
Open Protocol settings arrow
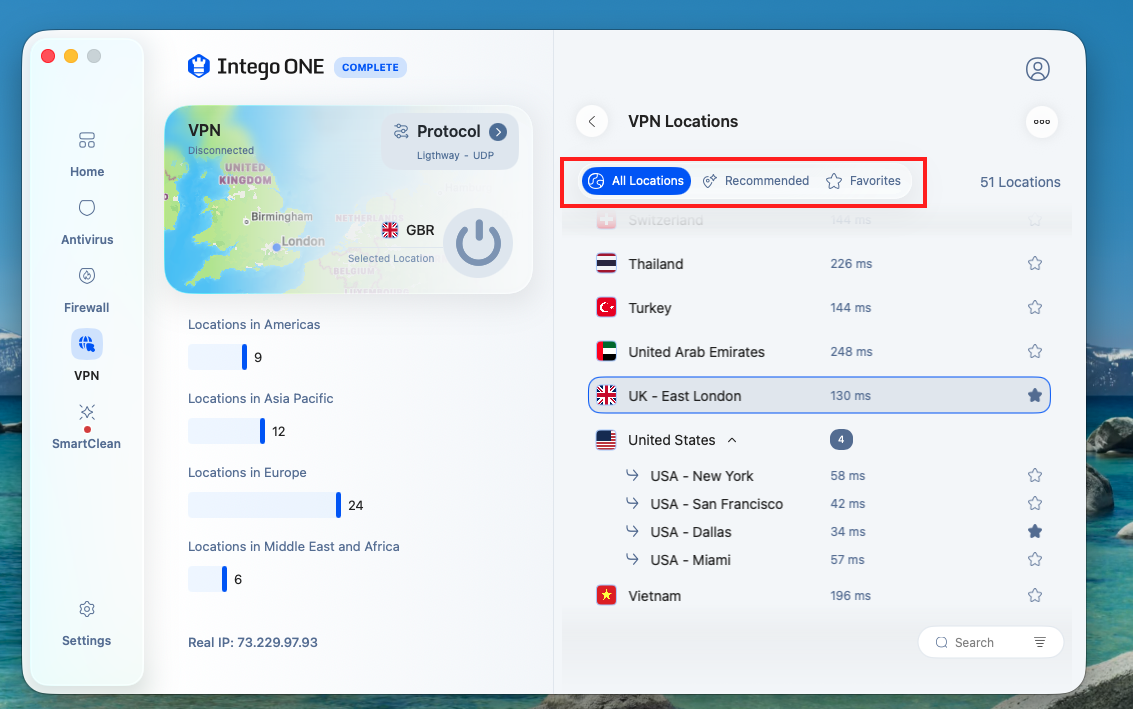coord(498,132)
